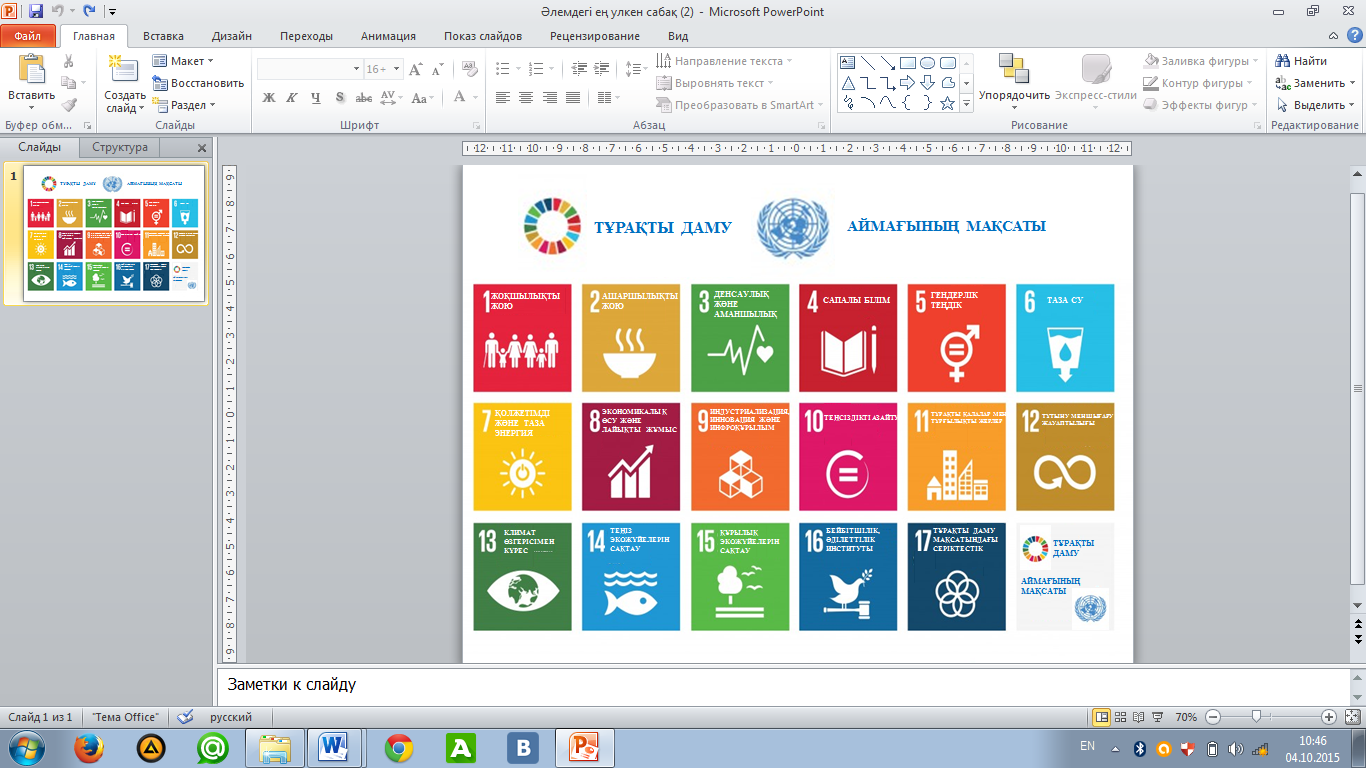Open the line spacing dropdown
The image size is (1366, 768).
point(636,69)
